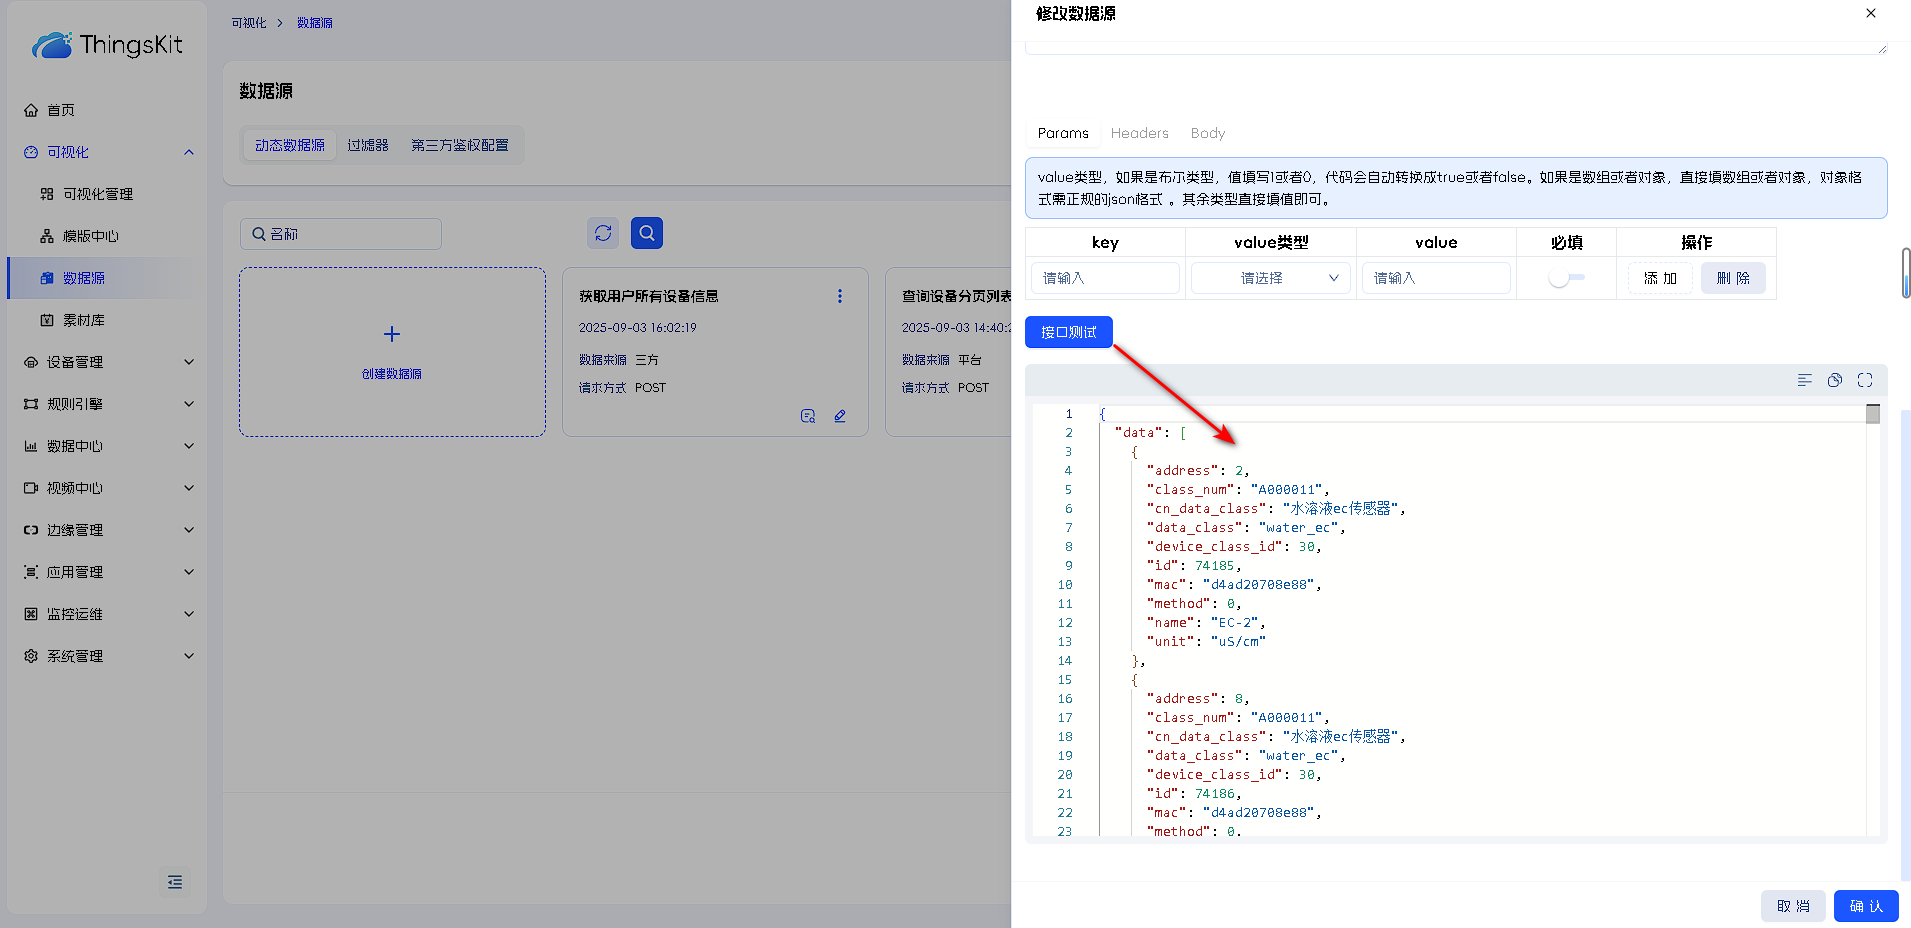Click the copy icon in JSON editor toolbar
Screen dimensions: 1911x928
[x=1834, y=380]
